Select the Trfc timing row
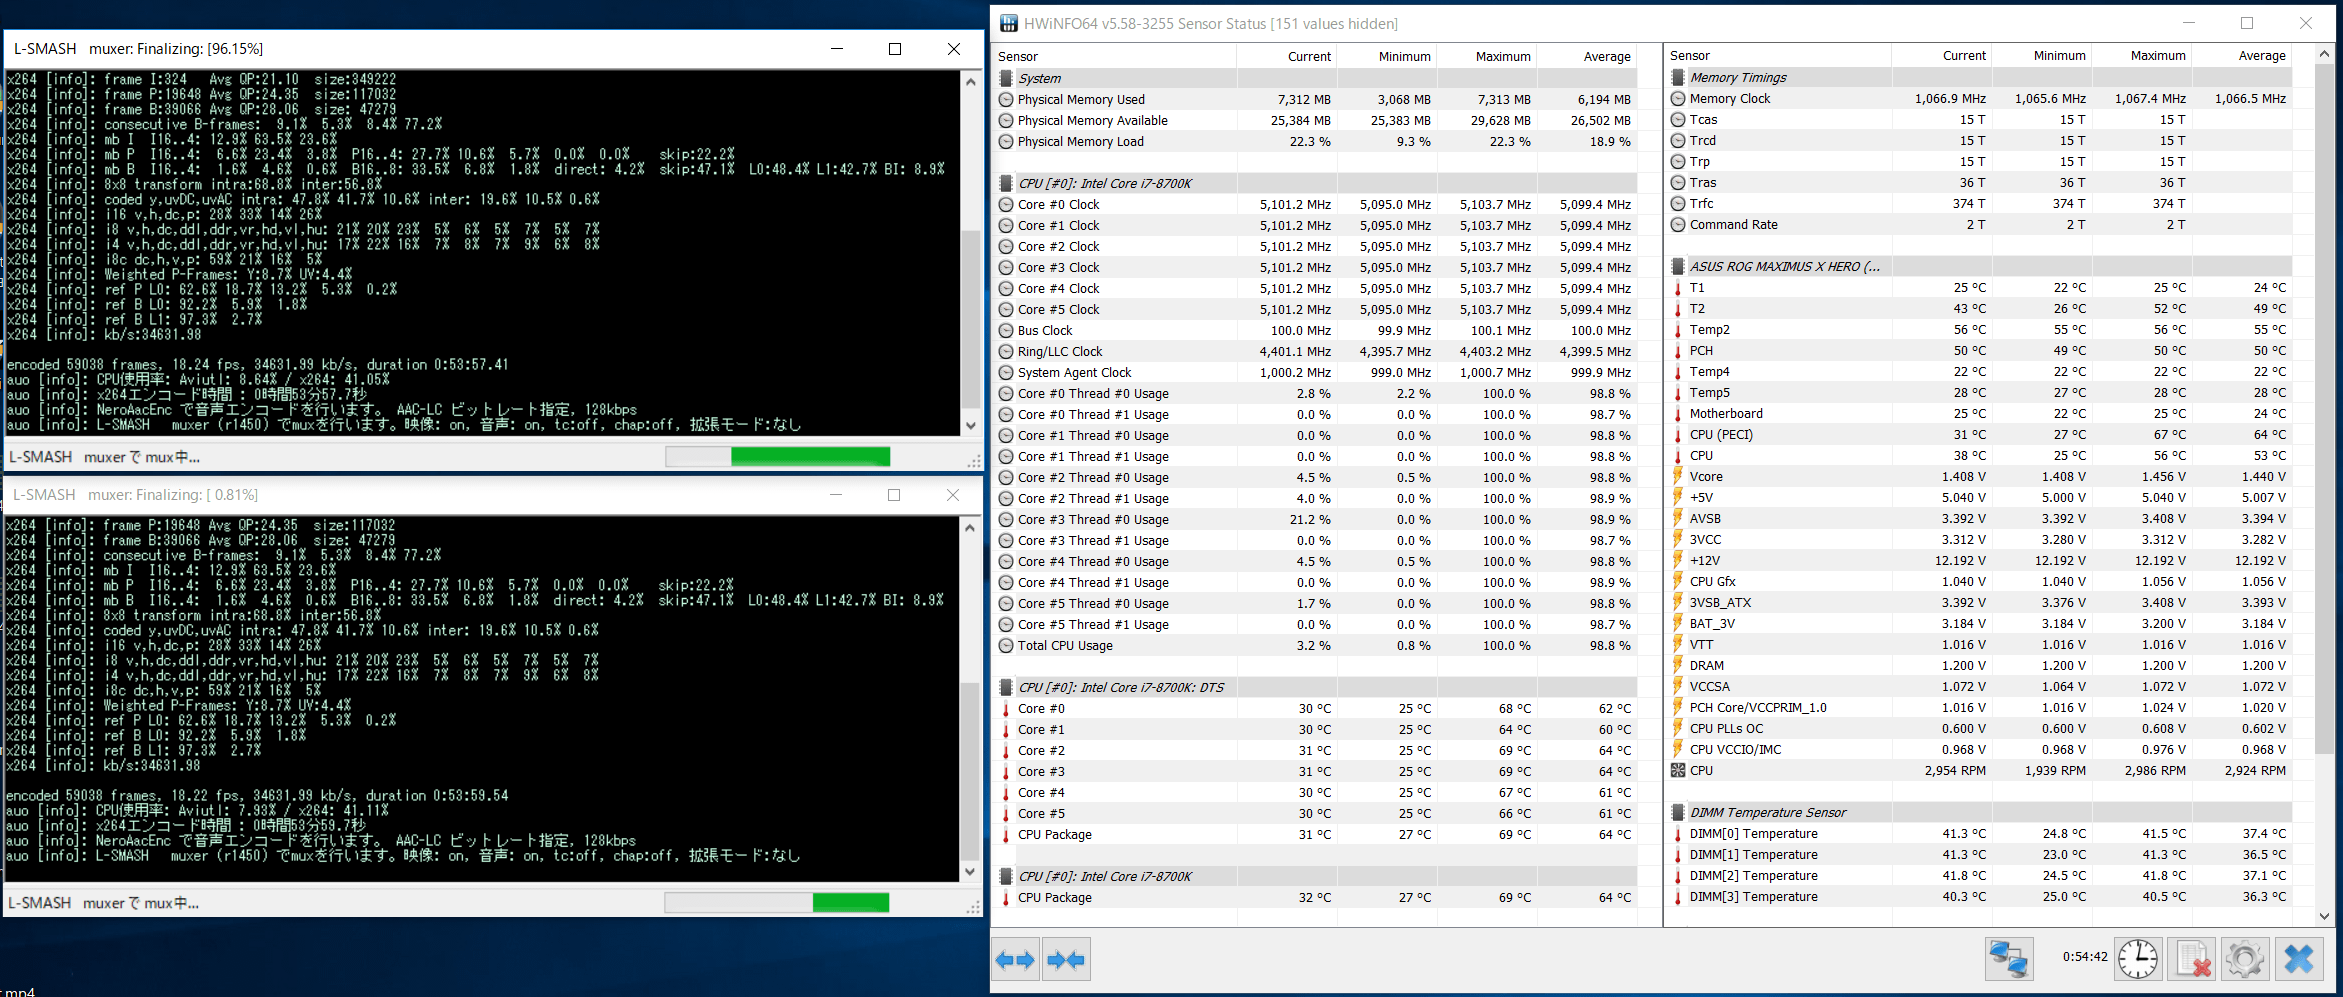Viewport: 2343px width, 997px height. coord(1980,203)
